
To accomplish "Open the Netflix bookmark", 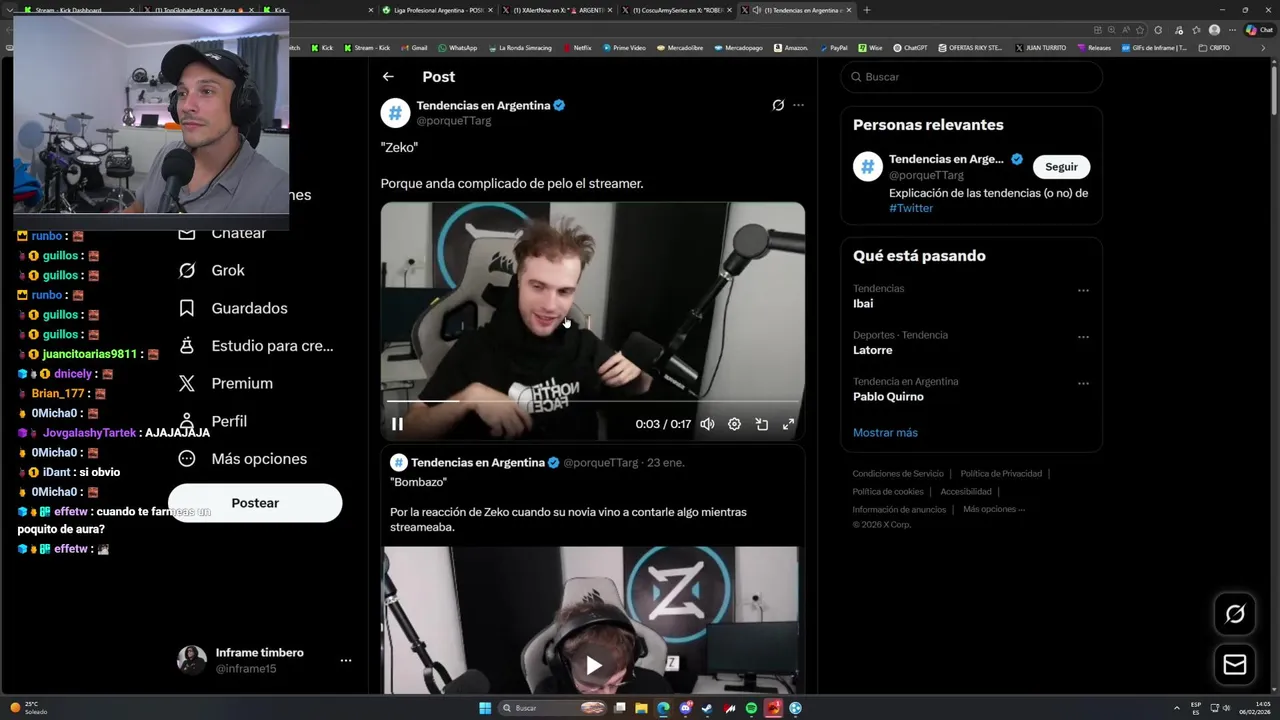I will click(577, 48).
